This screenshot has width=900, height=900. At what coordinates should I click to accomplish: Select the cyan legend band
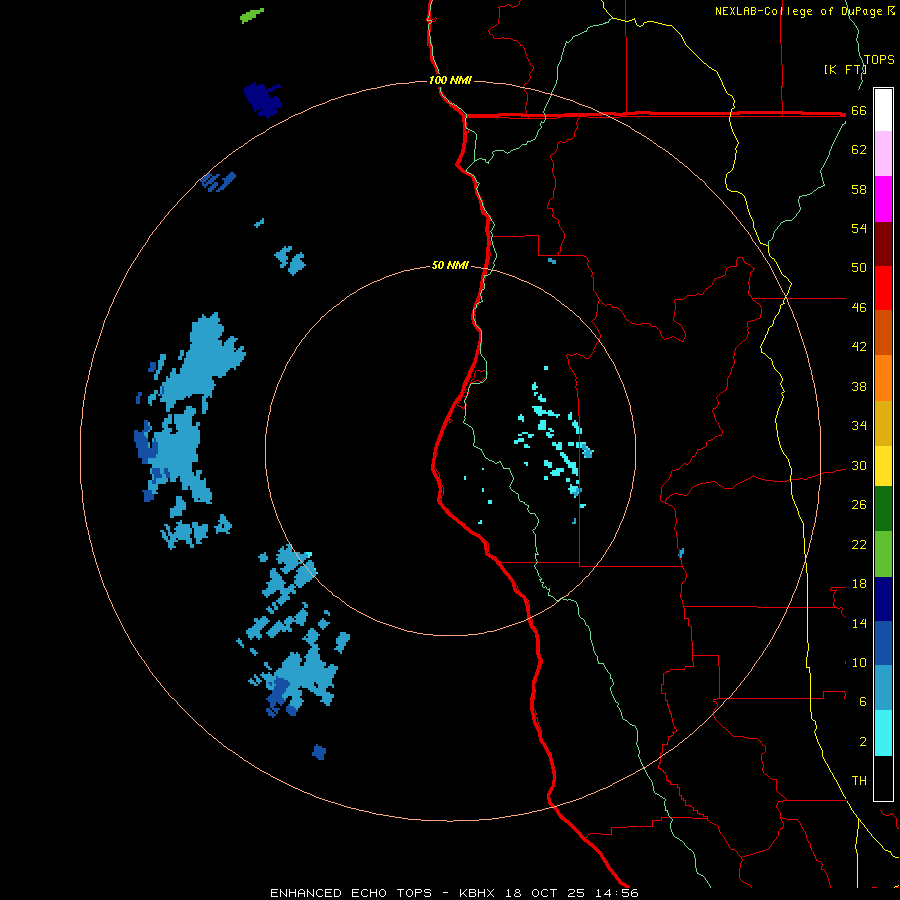point(883,733)
